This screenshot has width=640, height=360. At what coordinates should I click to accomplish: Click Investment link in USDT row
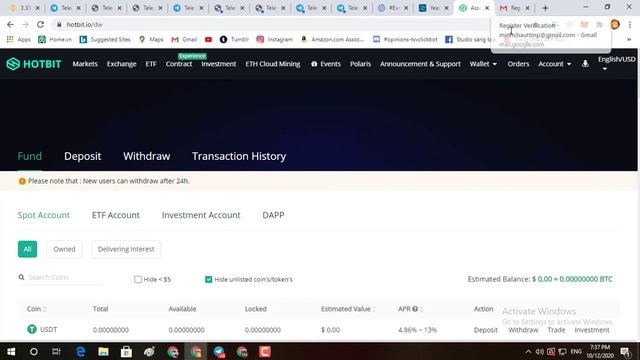592,330
